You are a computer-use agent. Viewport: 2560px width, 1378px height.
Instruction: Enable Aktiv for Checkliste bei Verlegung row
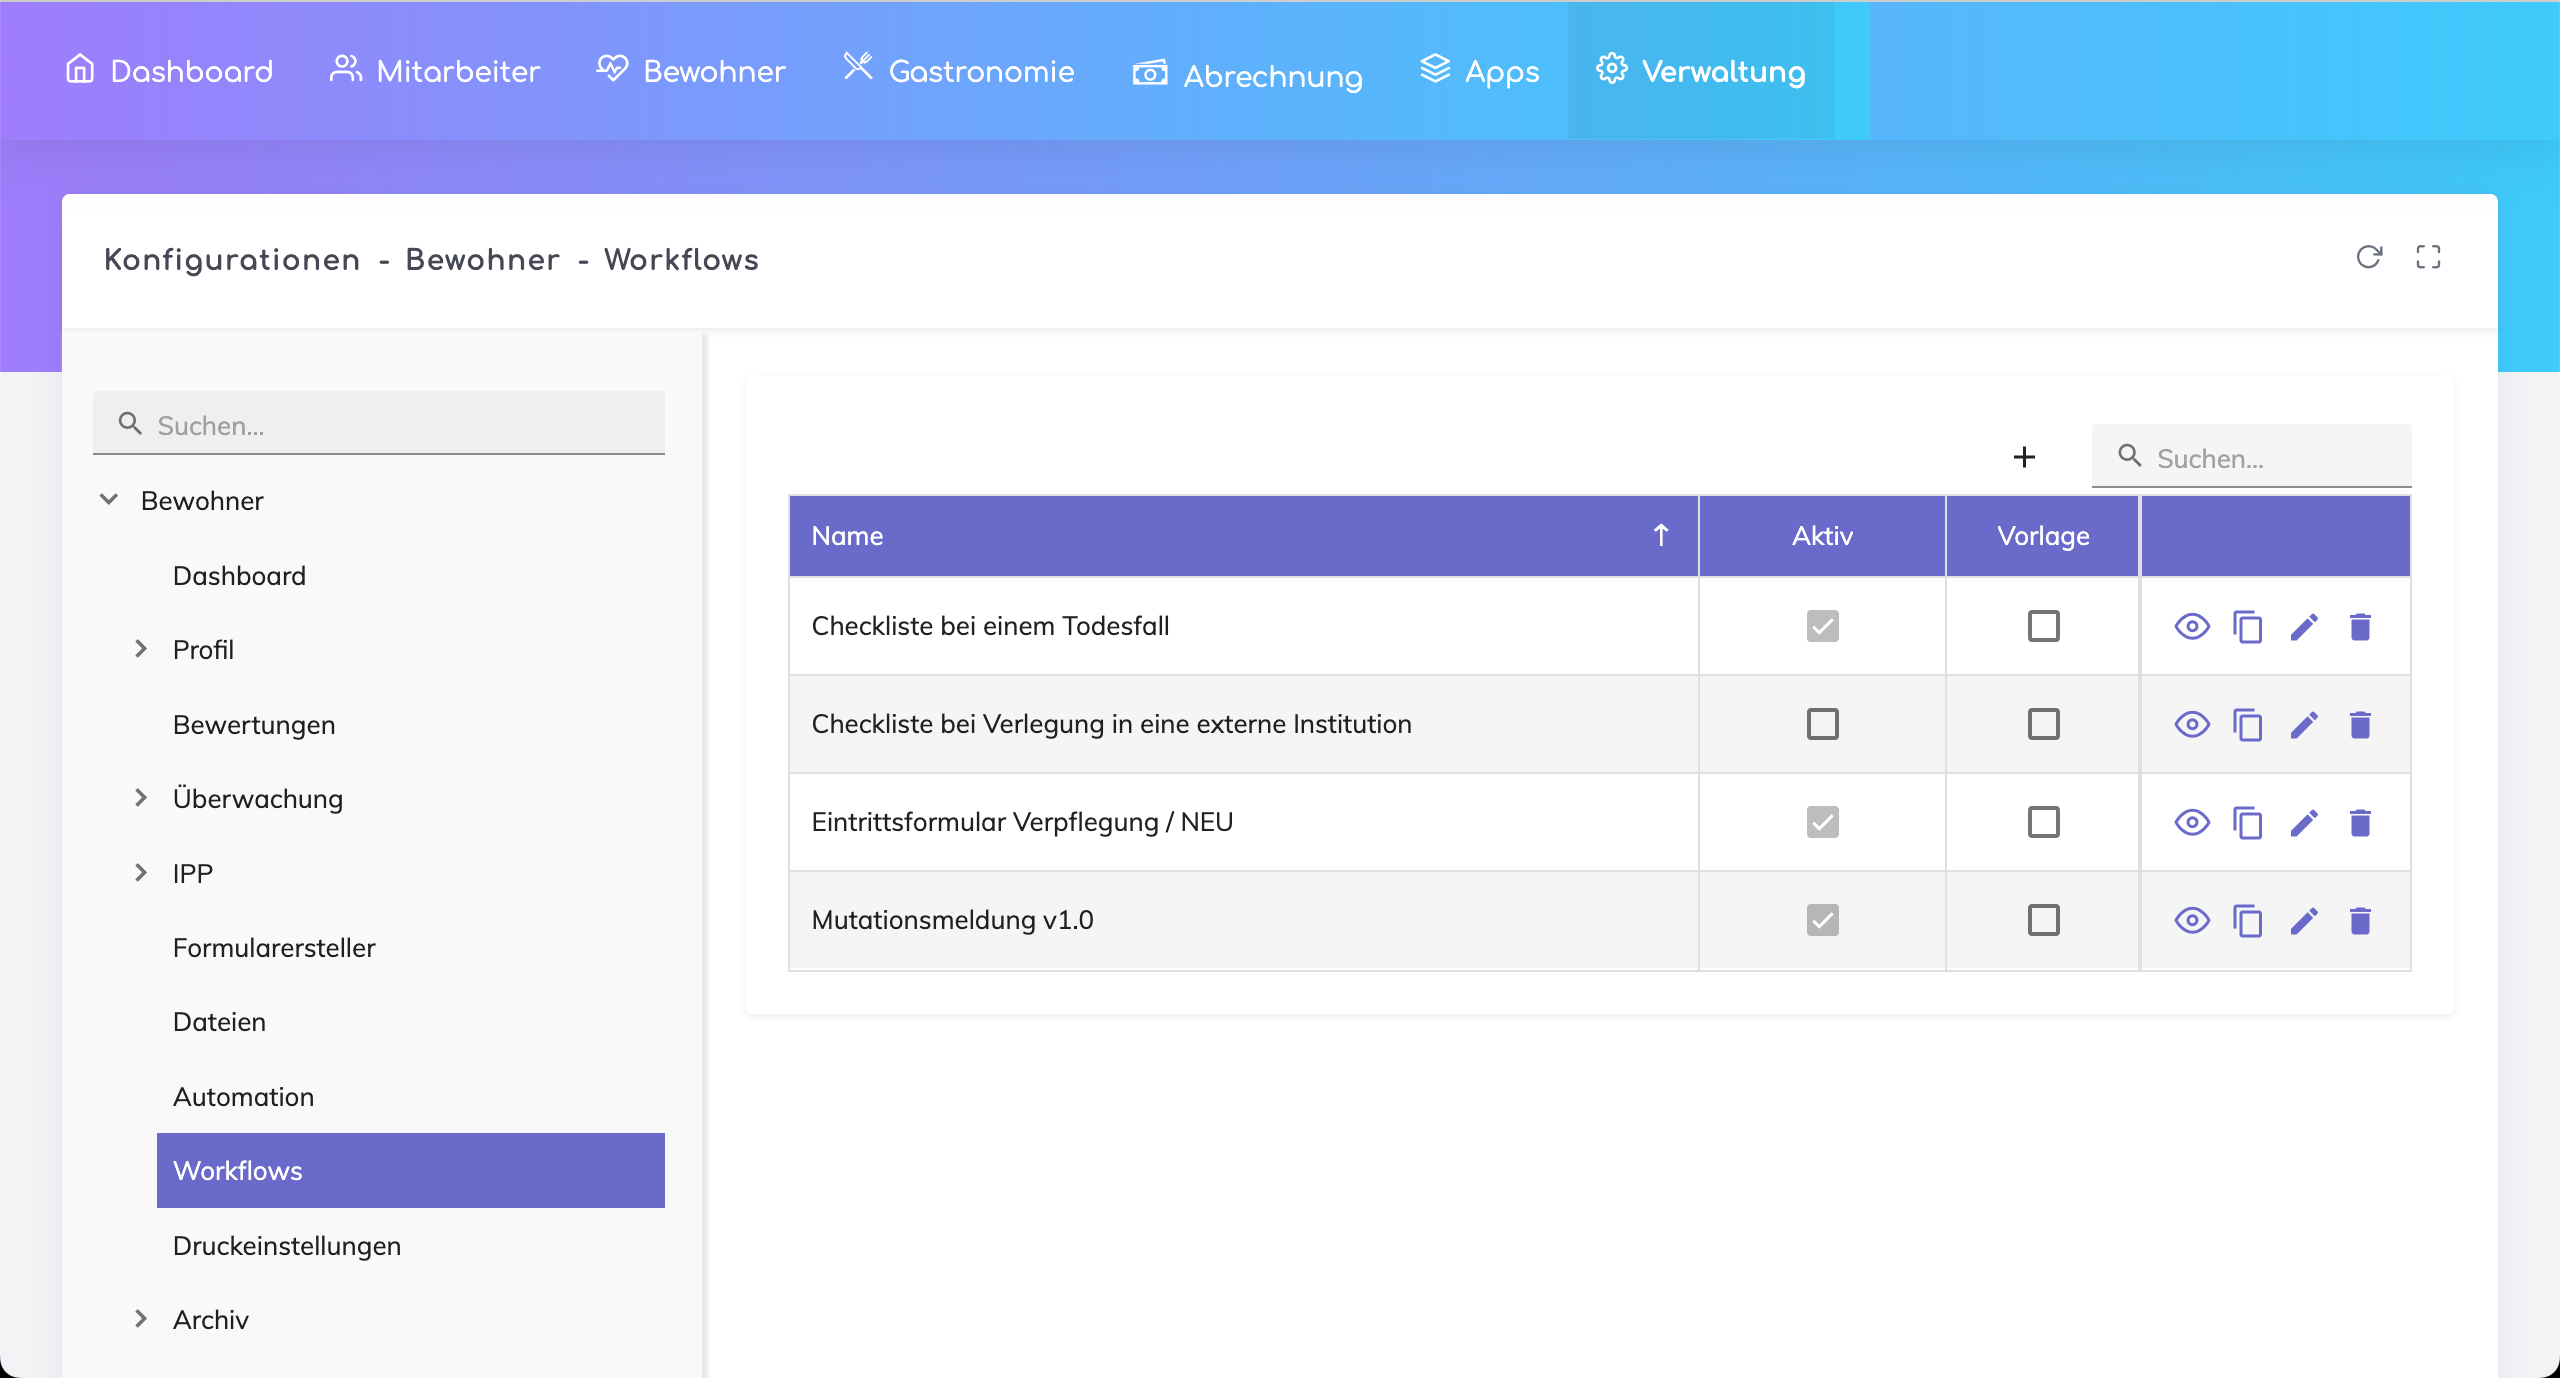pyautogui.click(x=1822, y=724)
